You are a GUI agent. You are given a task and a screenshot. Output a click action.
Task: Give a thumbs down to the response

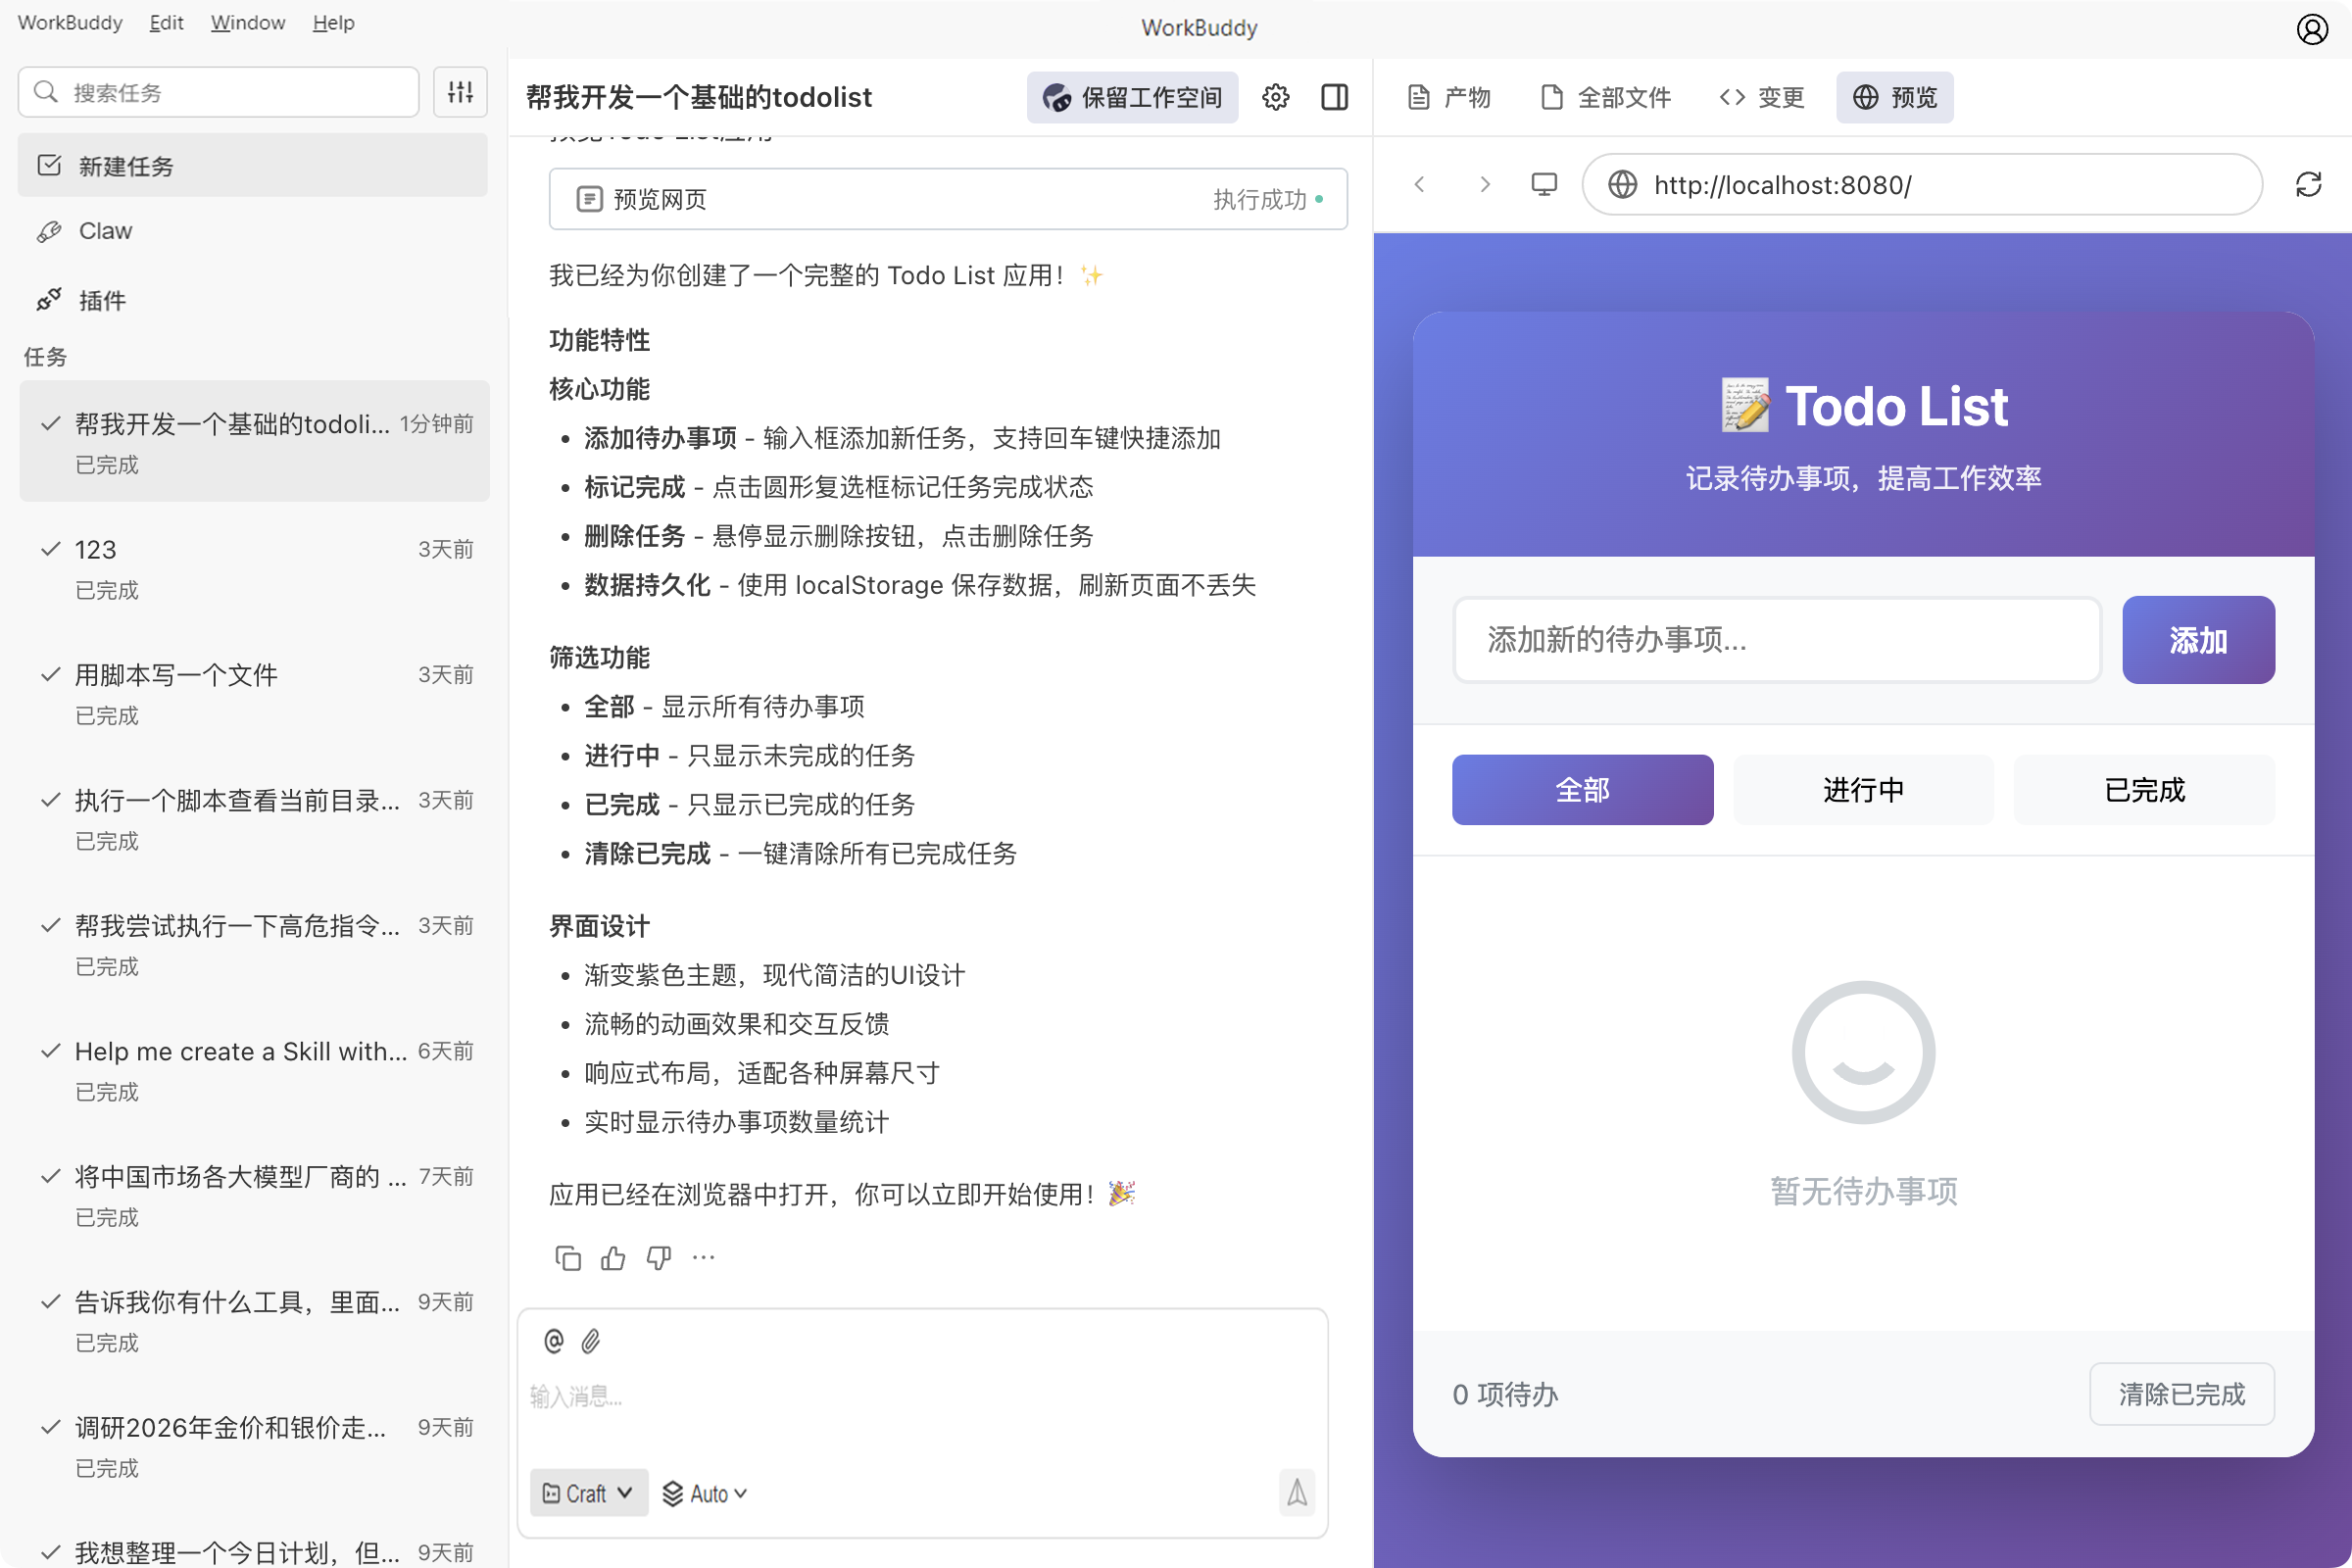click(658, 1258)
